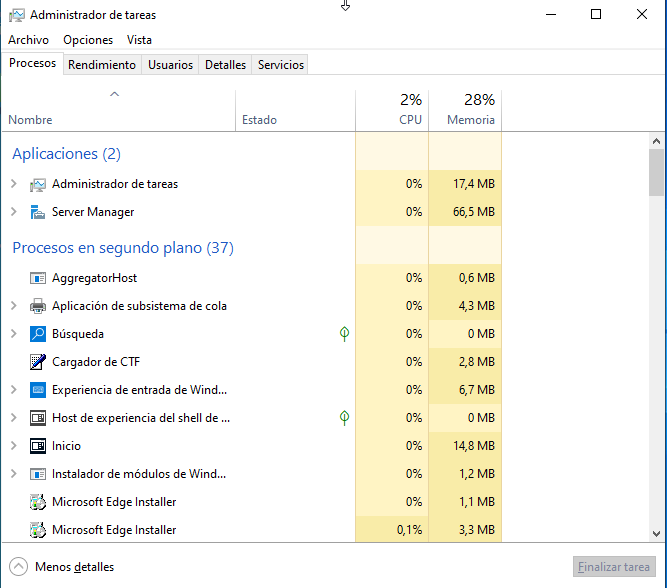Click the printer spooler subsystem icon
Viewport: 667px width, 588px height.
38,306
